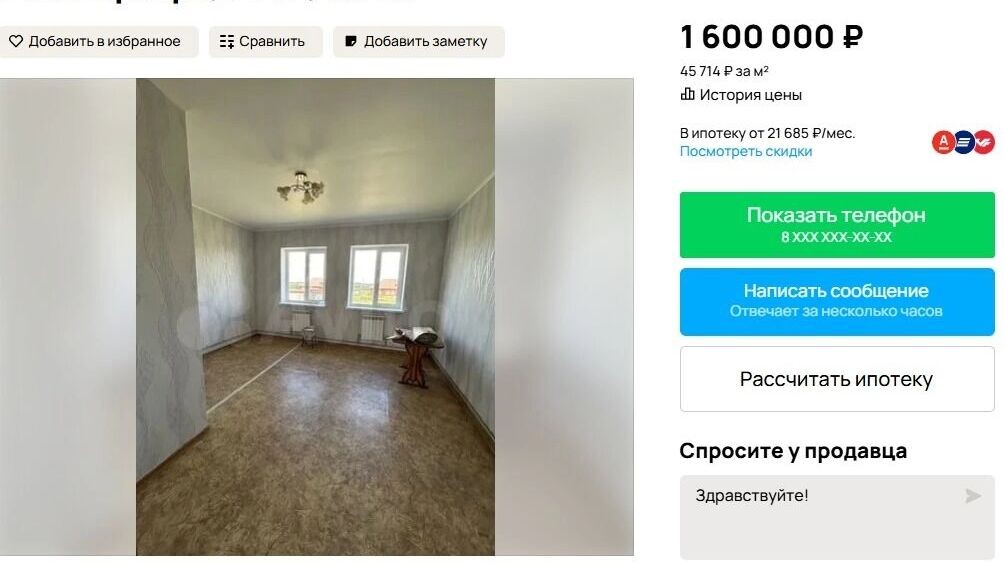
Task: Open the main apartment room photo
Action: [x=315, y=317]
